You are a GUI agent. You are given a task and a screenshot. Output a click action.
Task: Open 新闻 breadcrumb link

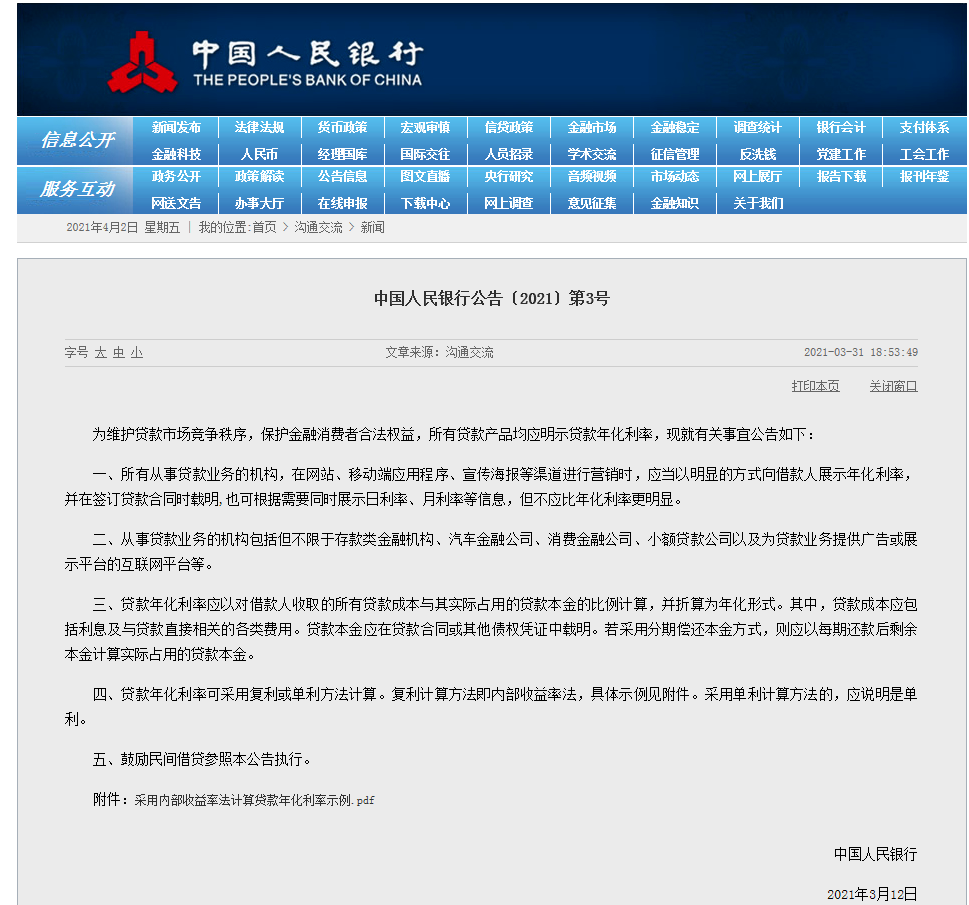[x=373, y=227]
